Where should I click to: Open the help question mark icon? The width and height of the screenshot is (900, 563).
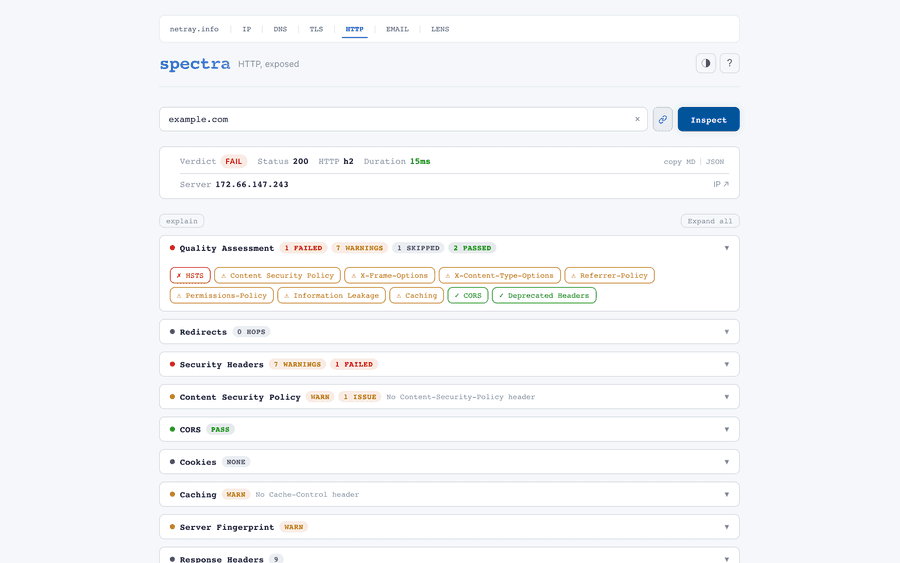[730, 63]
